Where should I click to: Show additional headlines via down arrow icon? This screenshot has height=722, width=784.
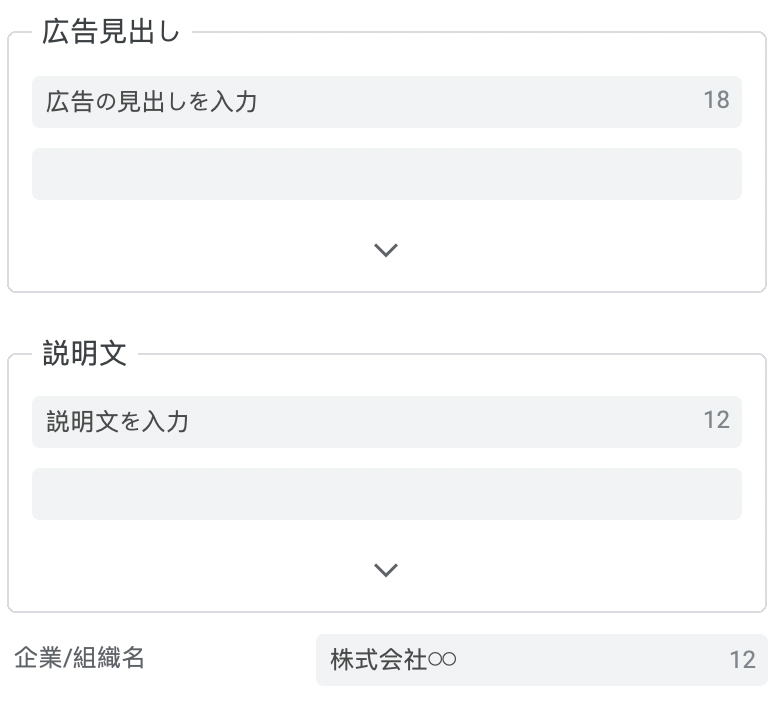click(x=386, y=250)
